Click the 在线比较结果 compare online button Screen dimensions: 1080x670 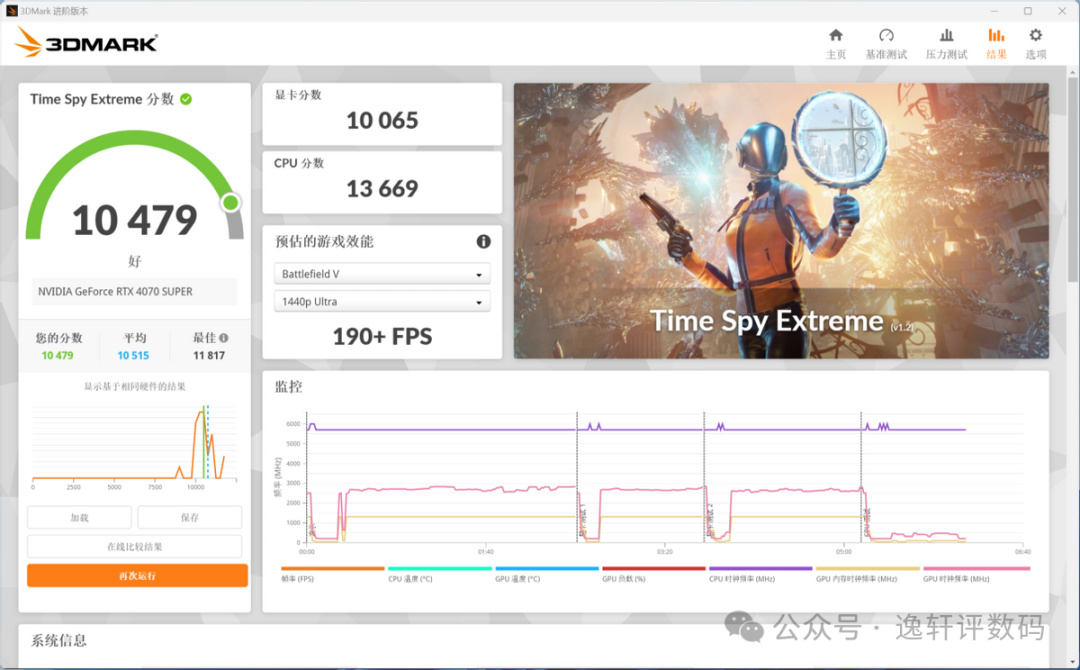pos(134,547)
